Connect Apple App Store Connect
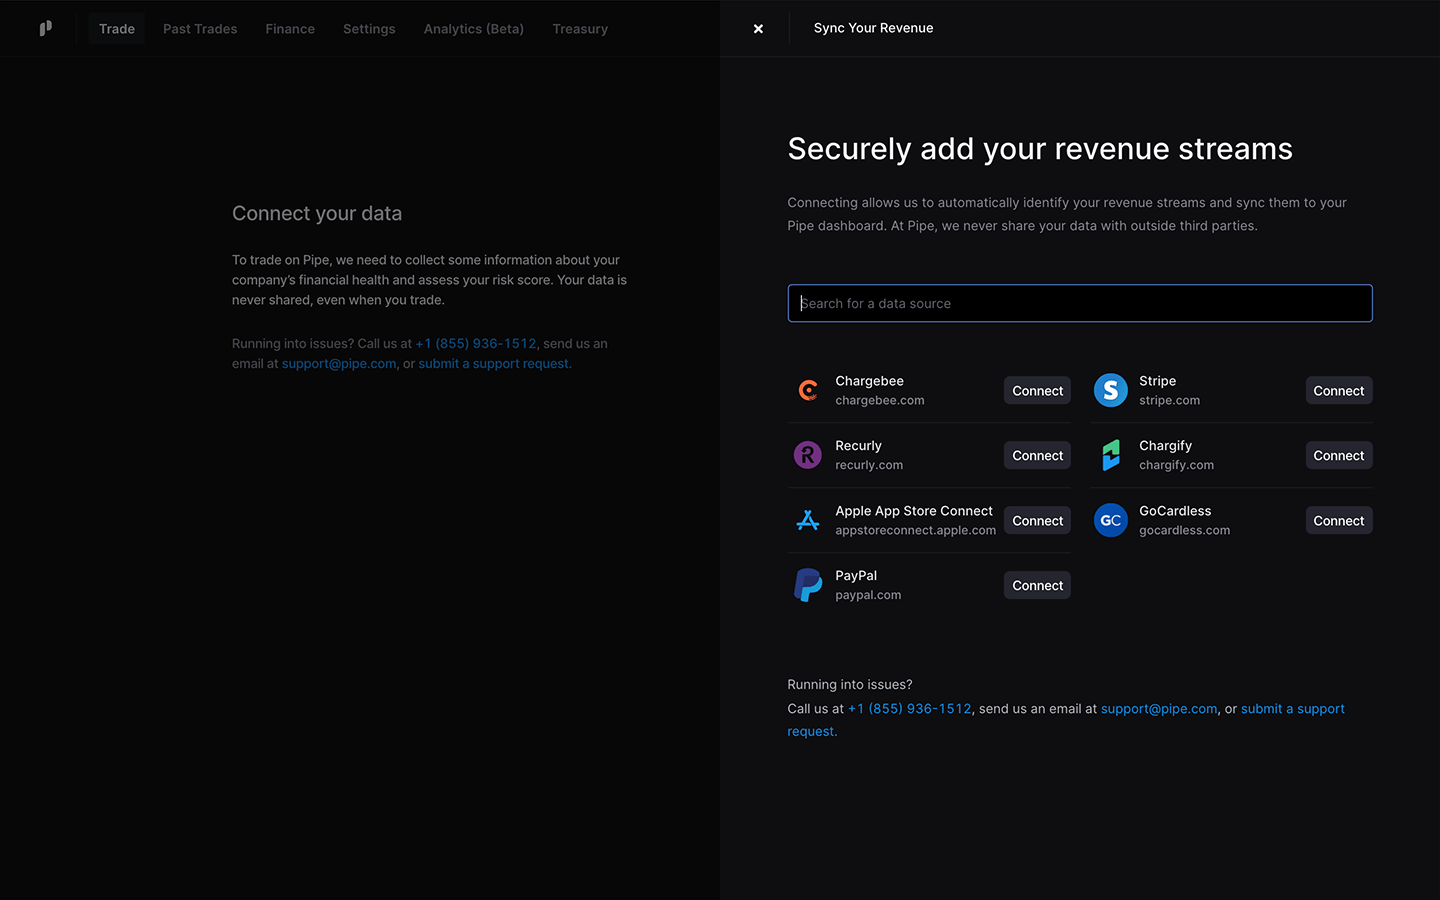Viewport: 1440px width, 900px height. click(x=1037, y=520)
